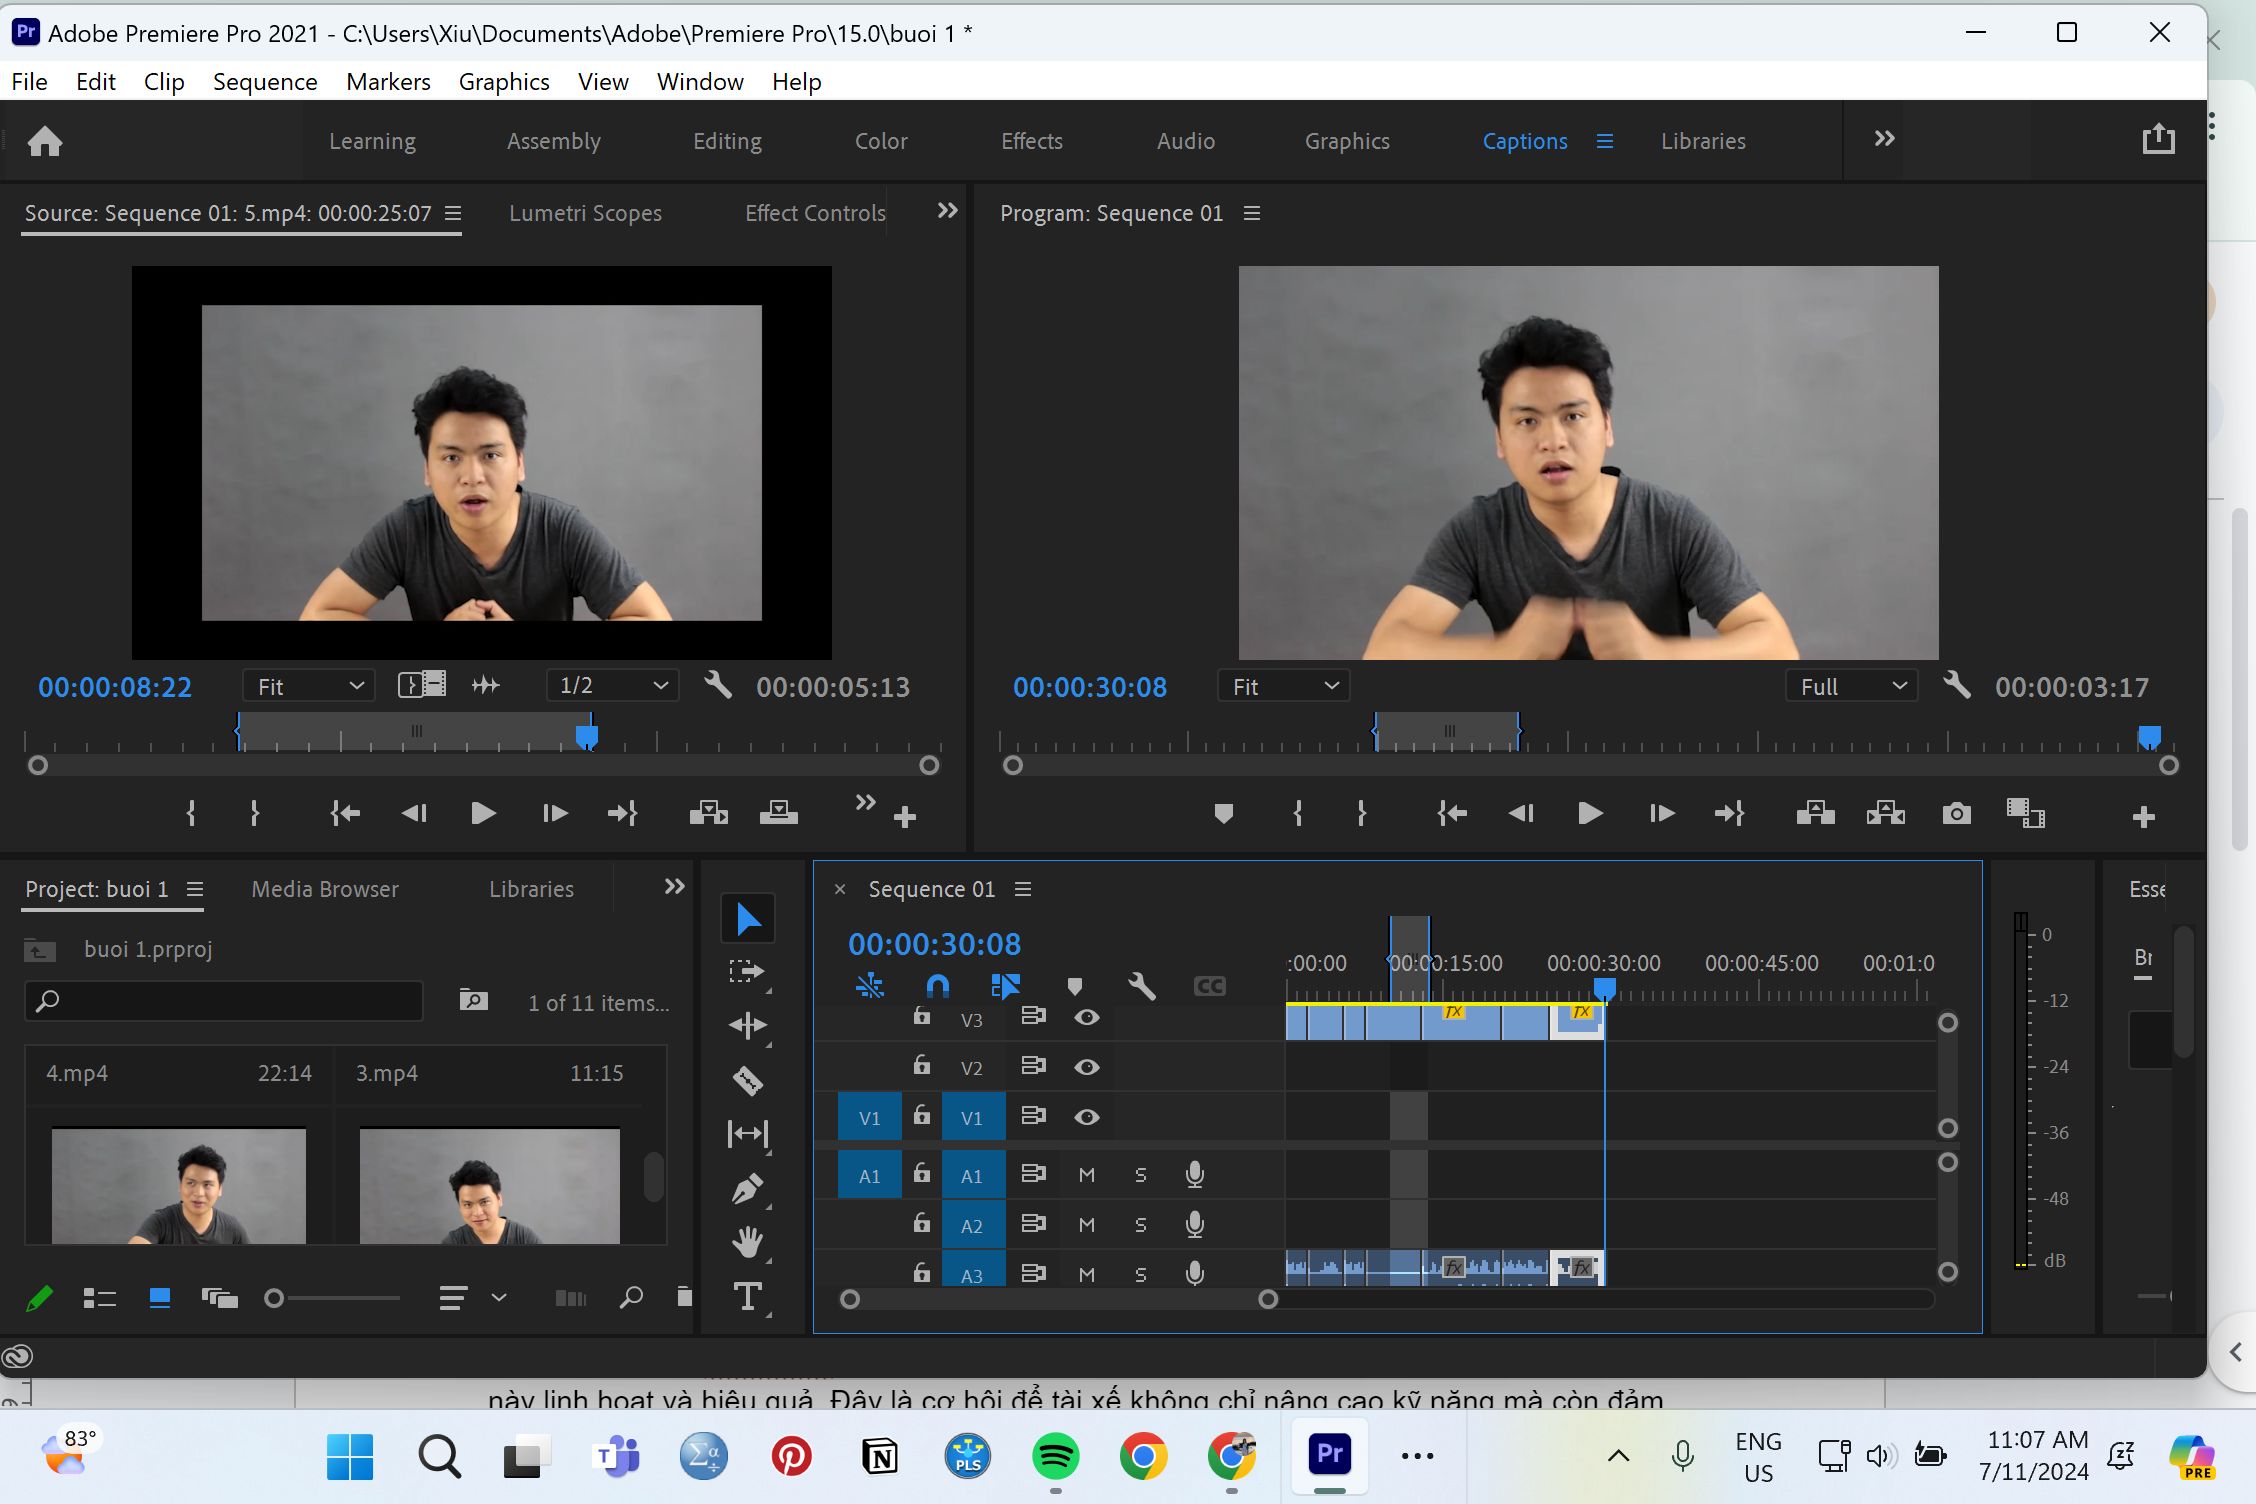Select the Track Select Forward tool
This screenshot has height=1504, width=2256.
(x=747, y=971)
